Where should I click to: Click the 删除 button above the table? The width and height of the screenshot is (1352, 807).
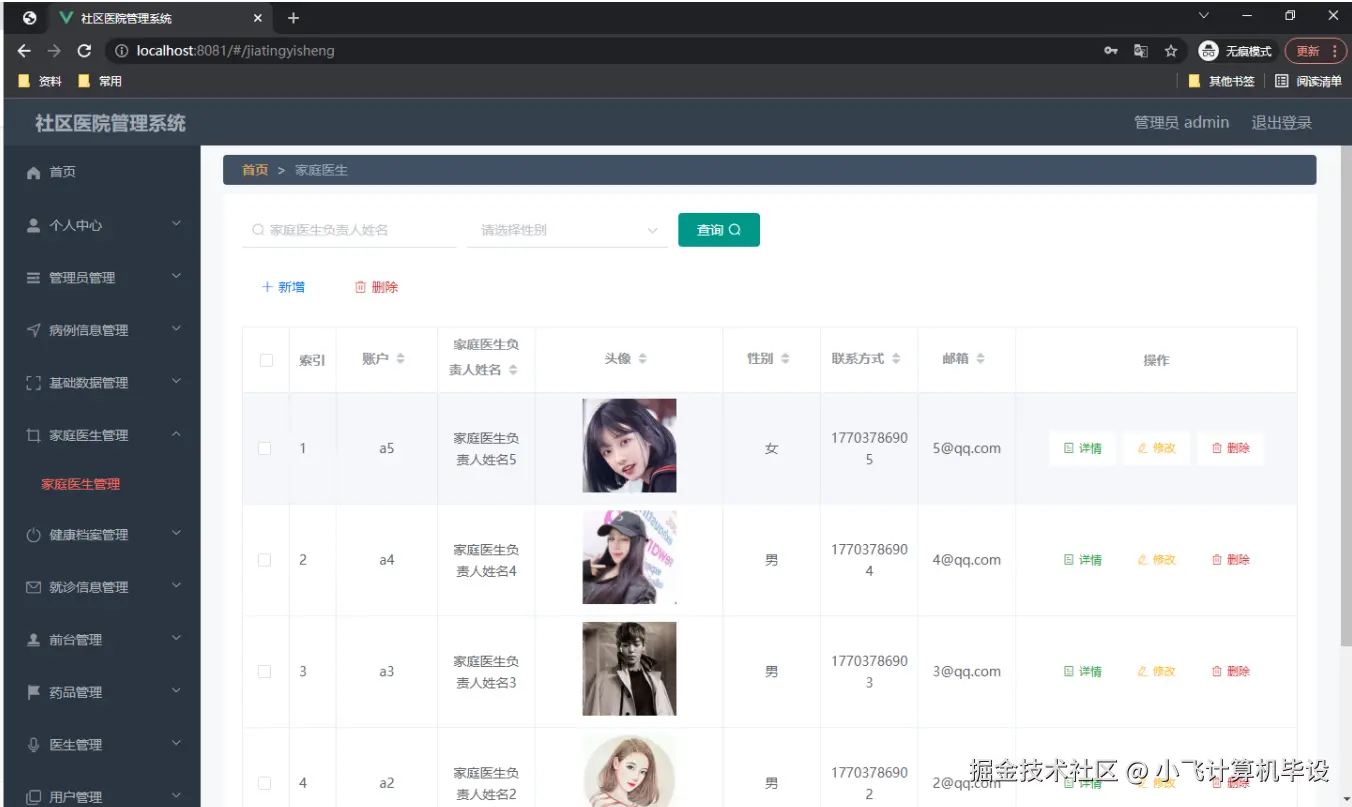[377, 287]
